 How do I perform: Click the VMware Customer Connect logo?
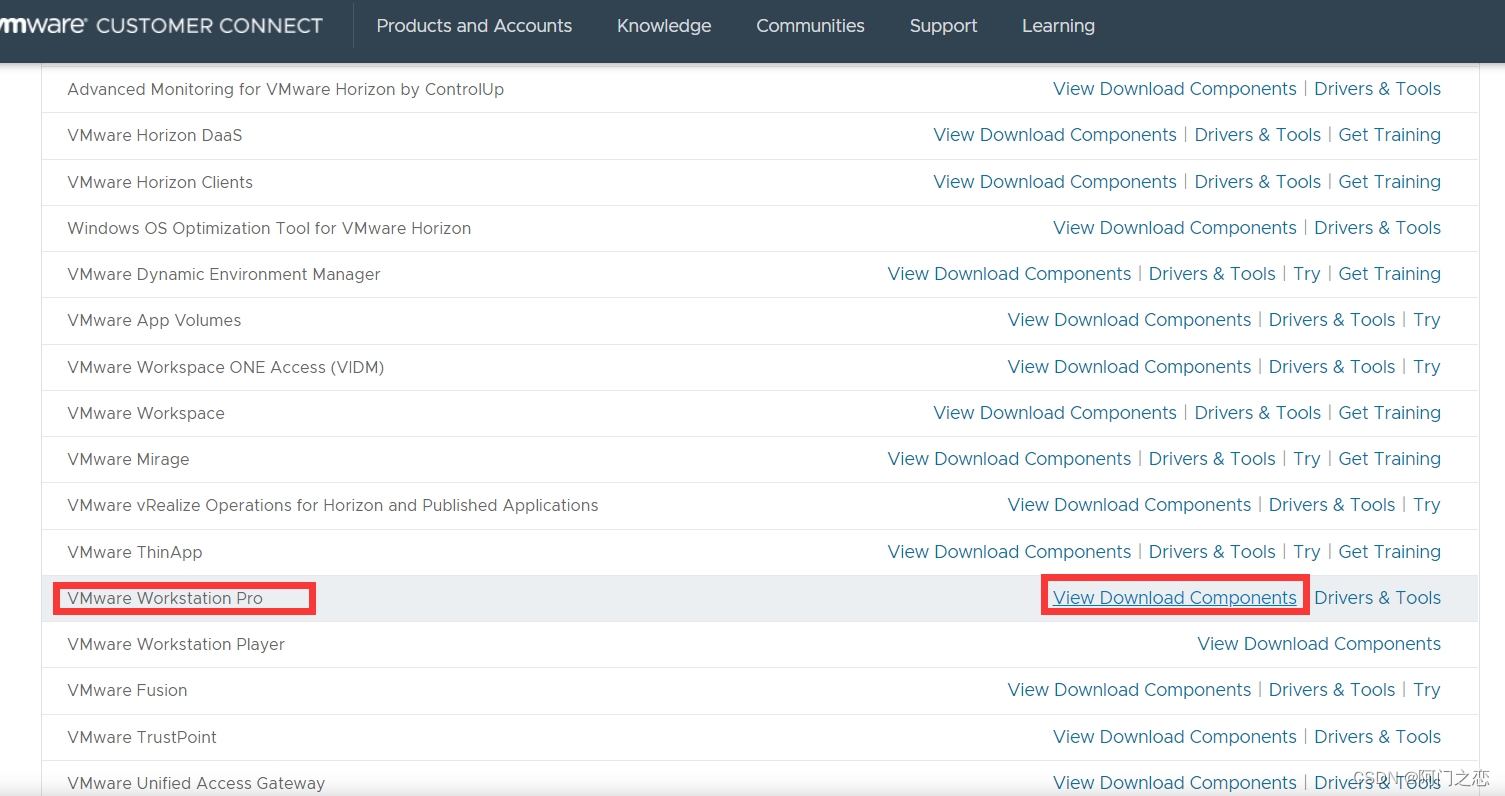(161, 25)
